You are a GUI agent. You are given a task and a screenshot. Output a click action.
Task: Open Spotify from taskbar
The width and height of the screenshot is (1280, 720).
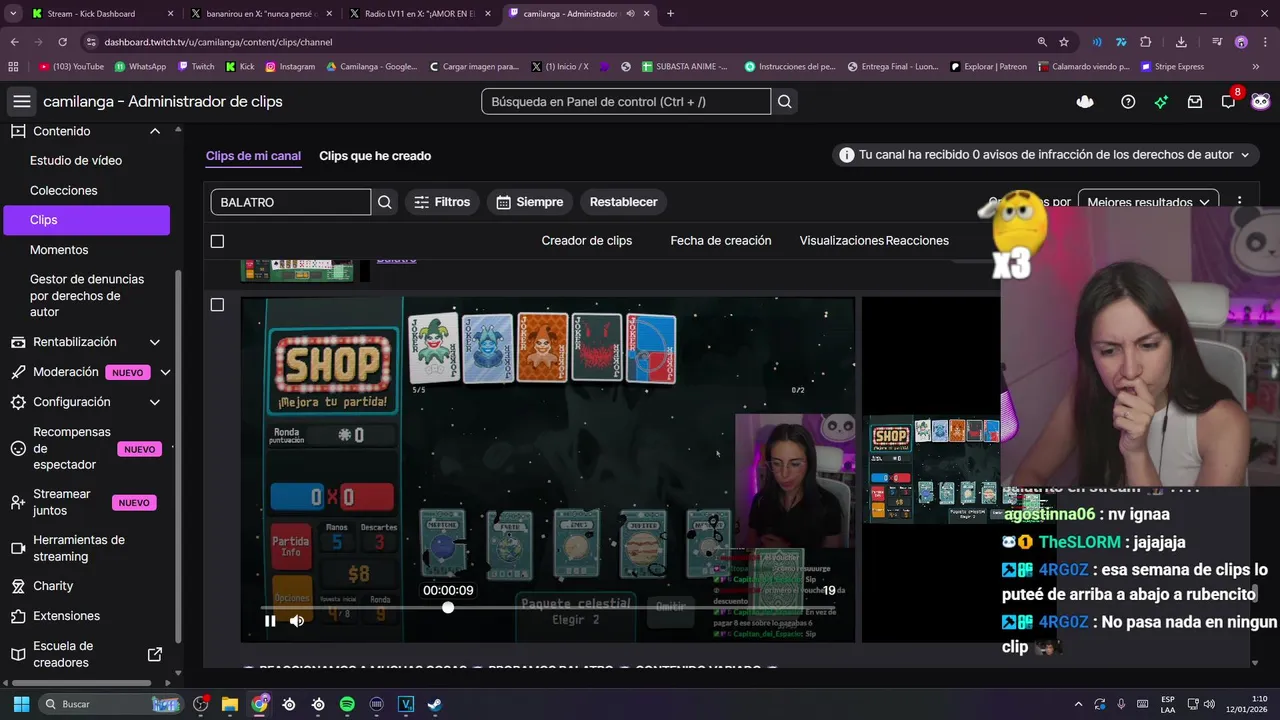point(347,704)
